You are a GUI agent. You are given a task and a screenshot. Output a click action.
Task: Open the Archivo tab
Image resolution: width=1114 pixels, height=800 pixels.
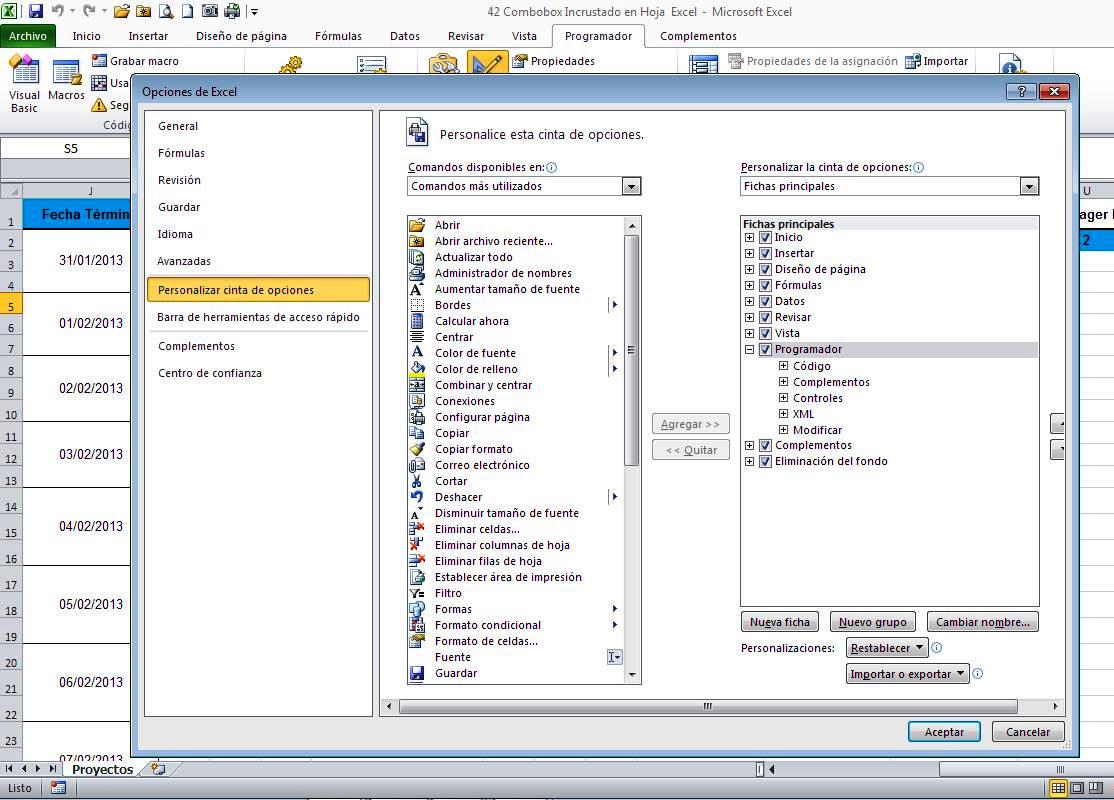[x=28, y=36]
